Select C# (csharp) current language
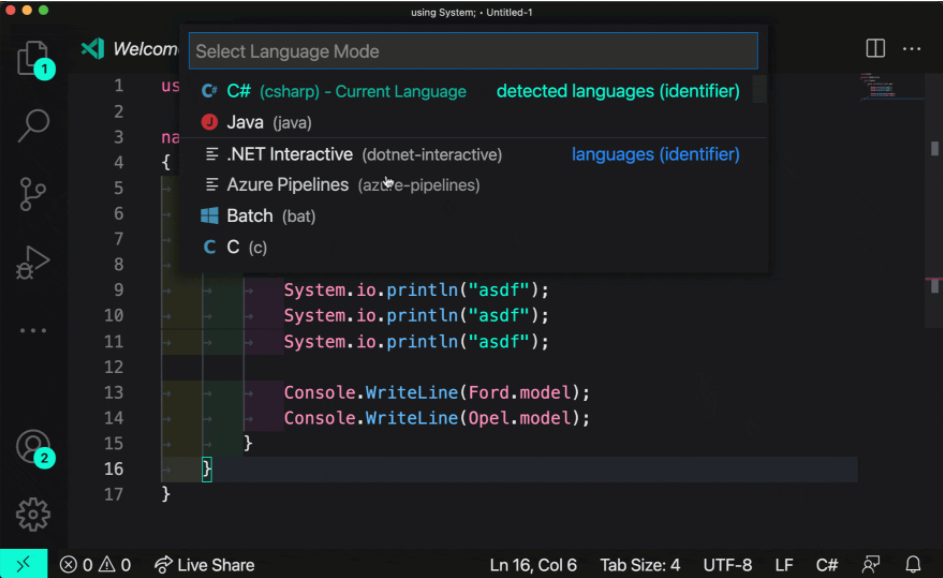Image resolution: width=943 pixels, height=578 pixels. coord(473,91)
